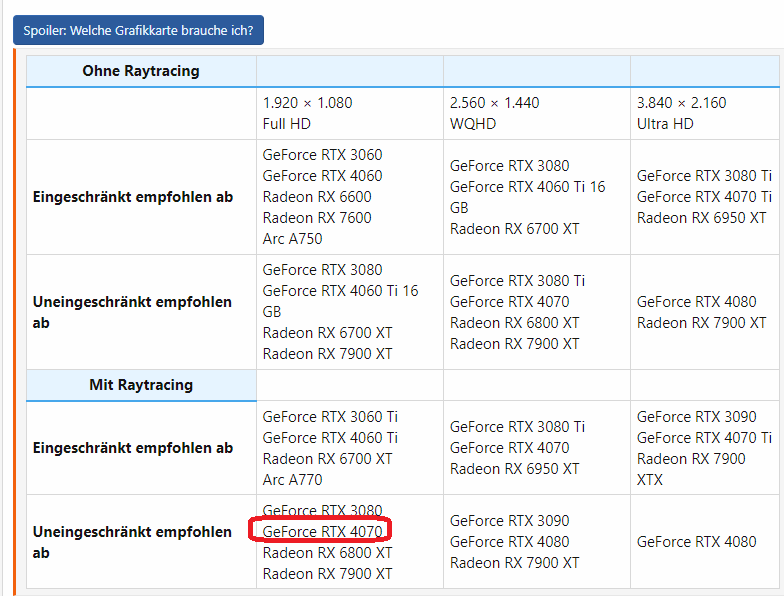Click "GeForce RTX 4070" in the Full HD column
Screen dimensions: 784x605
[x=322, y=532]
